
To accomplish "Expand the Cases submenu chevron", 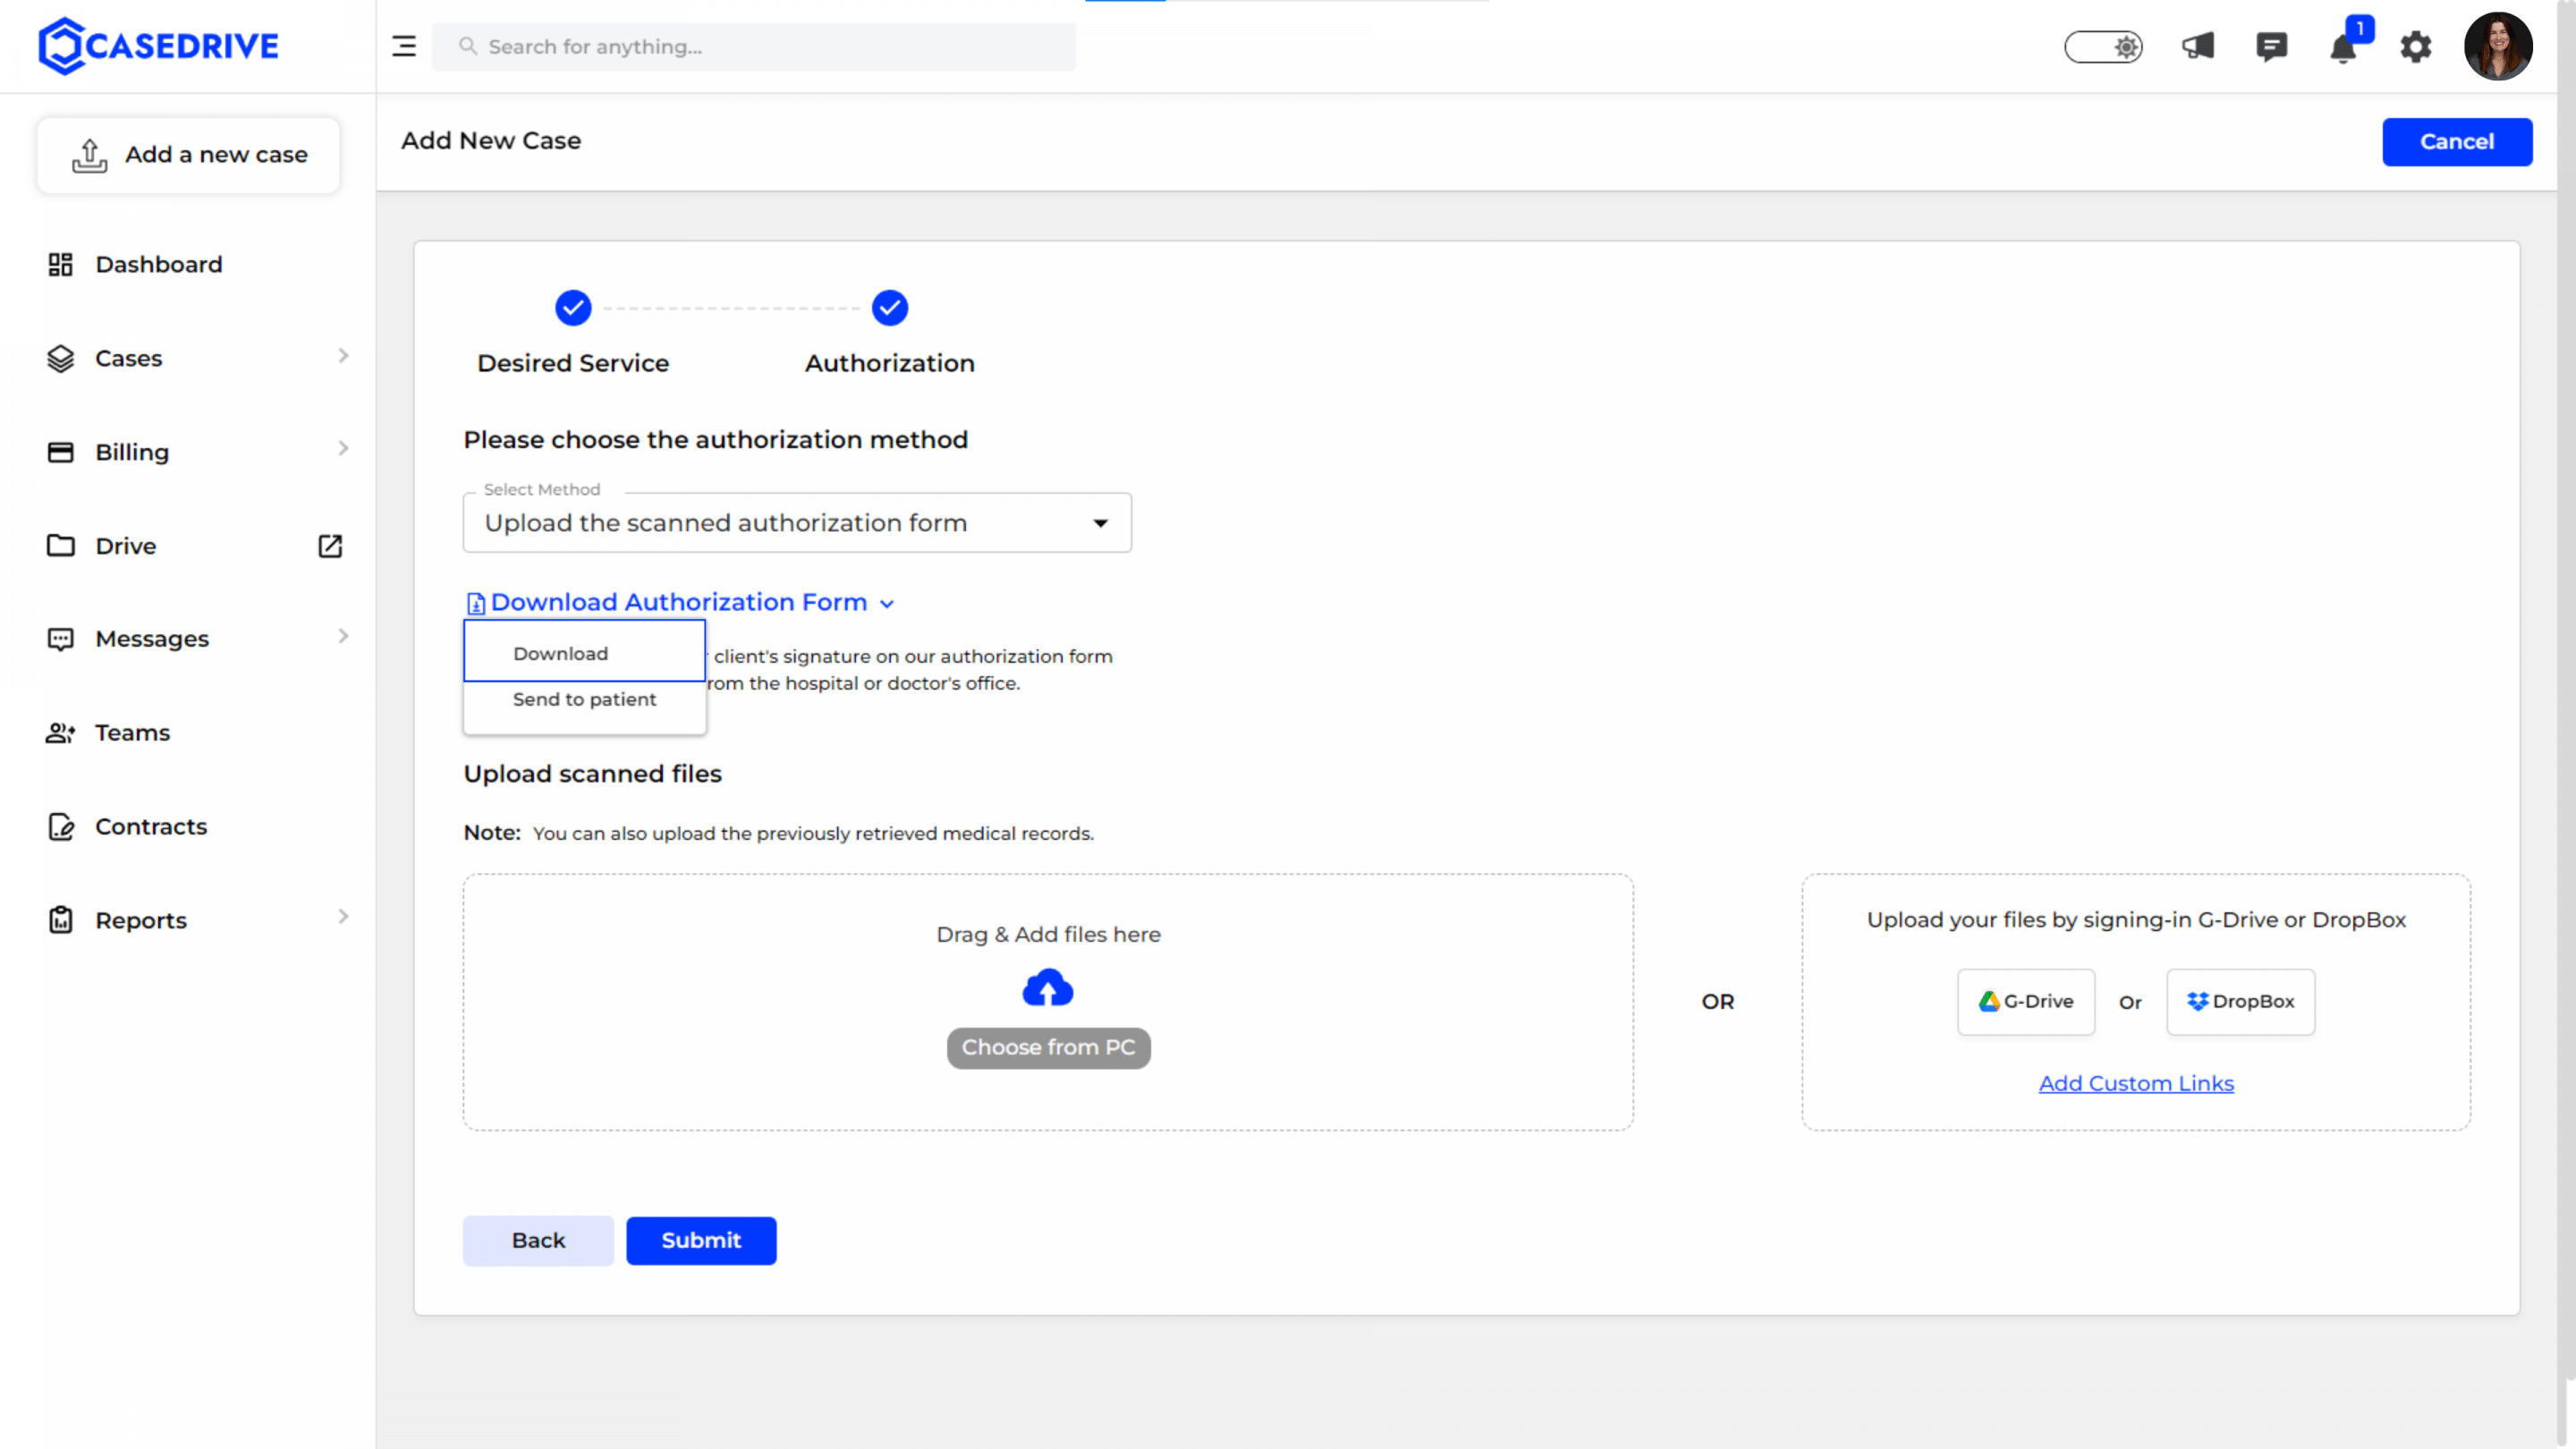I will [x=343, y=356].
